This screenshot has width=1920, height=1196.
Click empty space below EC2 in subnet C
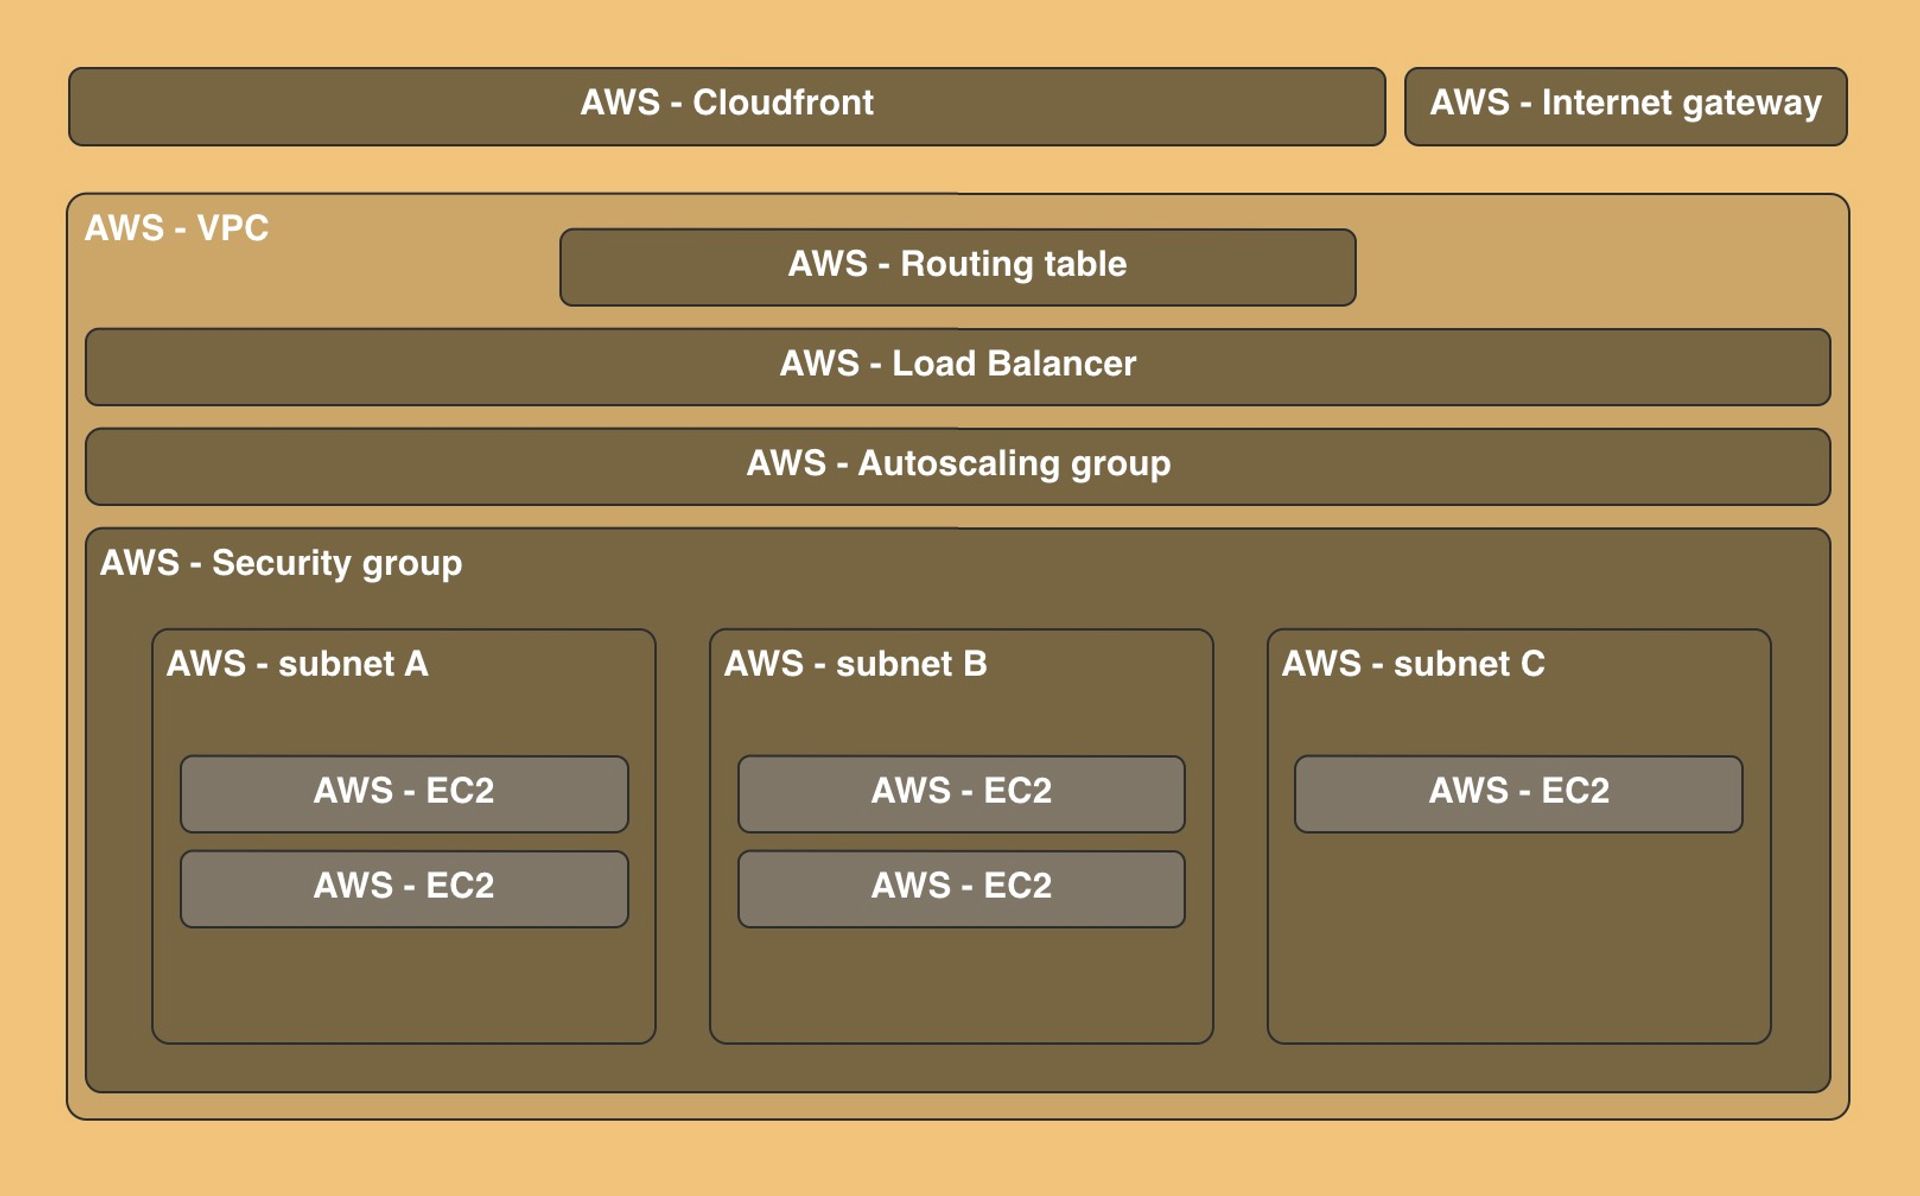1518,940
